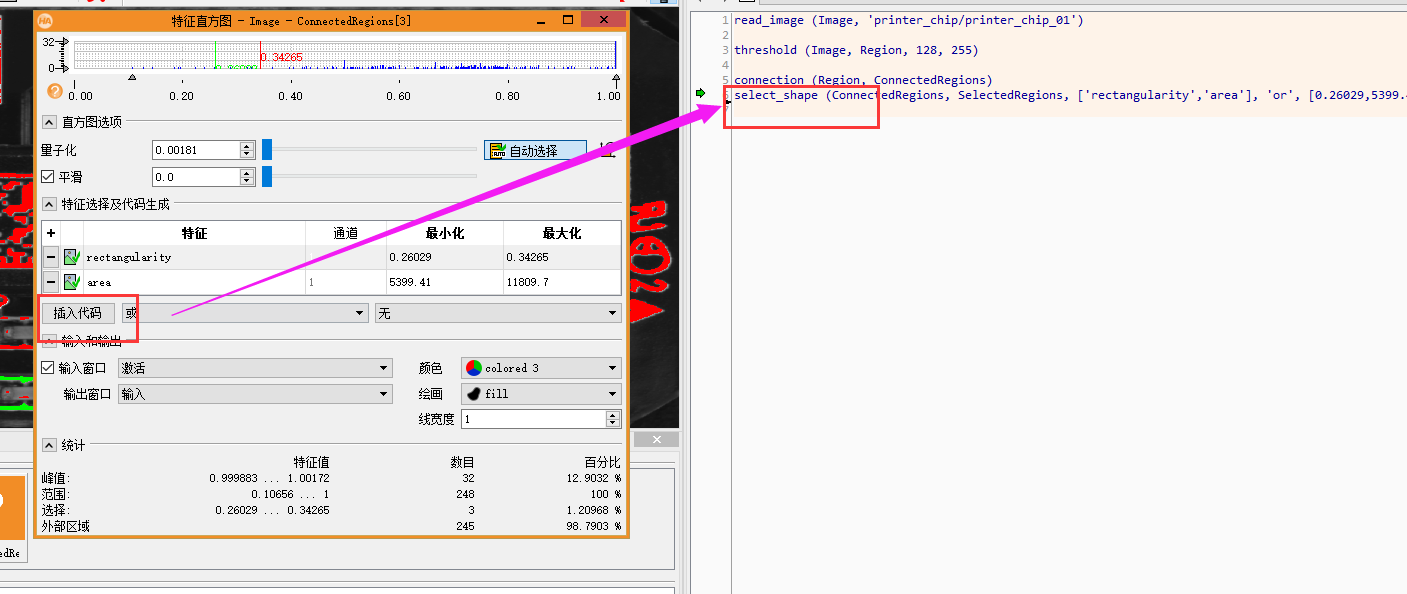Collapse the 统计 statistics section
This screenshot has width=1407, height=594.
[x=49, y=444]
